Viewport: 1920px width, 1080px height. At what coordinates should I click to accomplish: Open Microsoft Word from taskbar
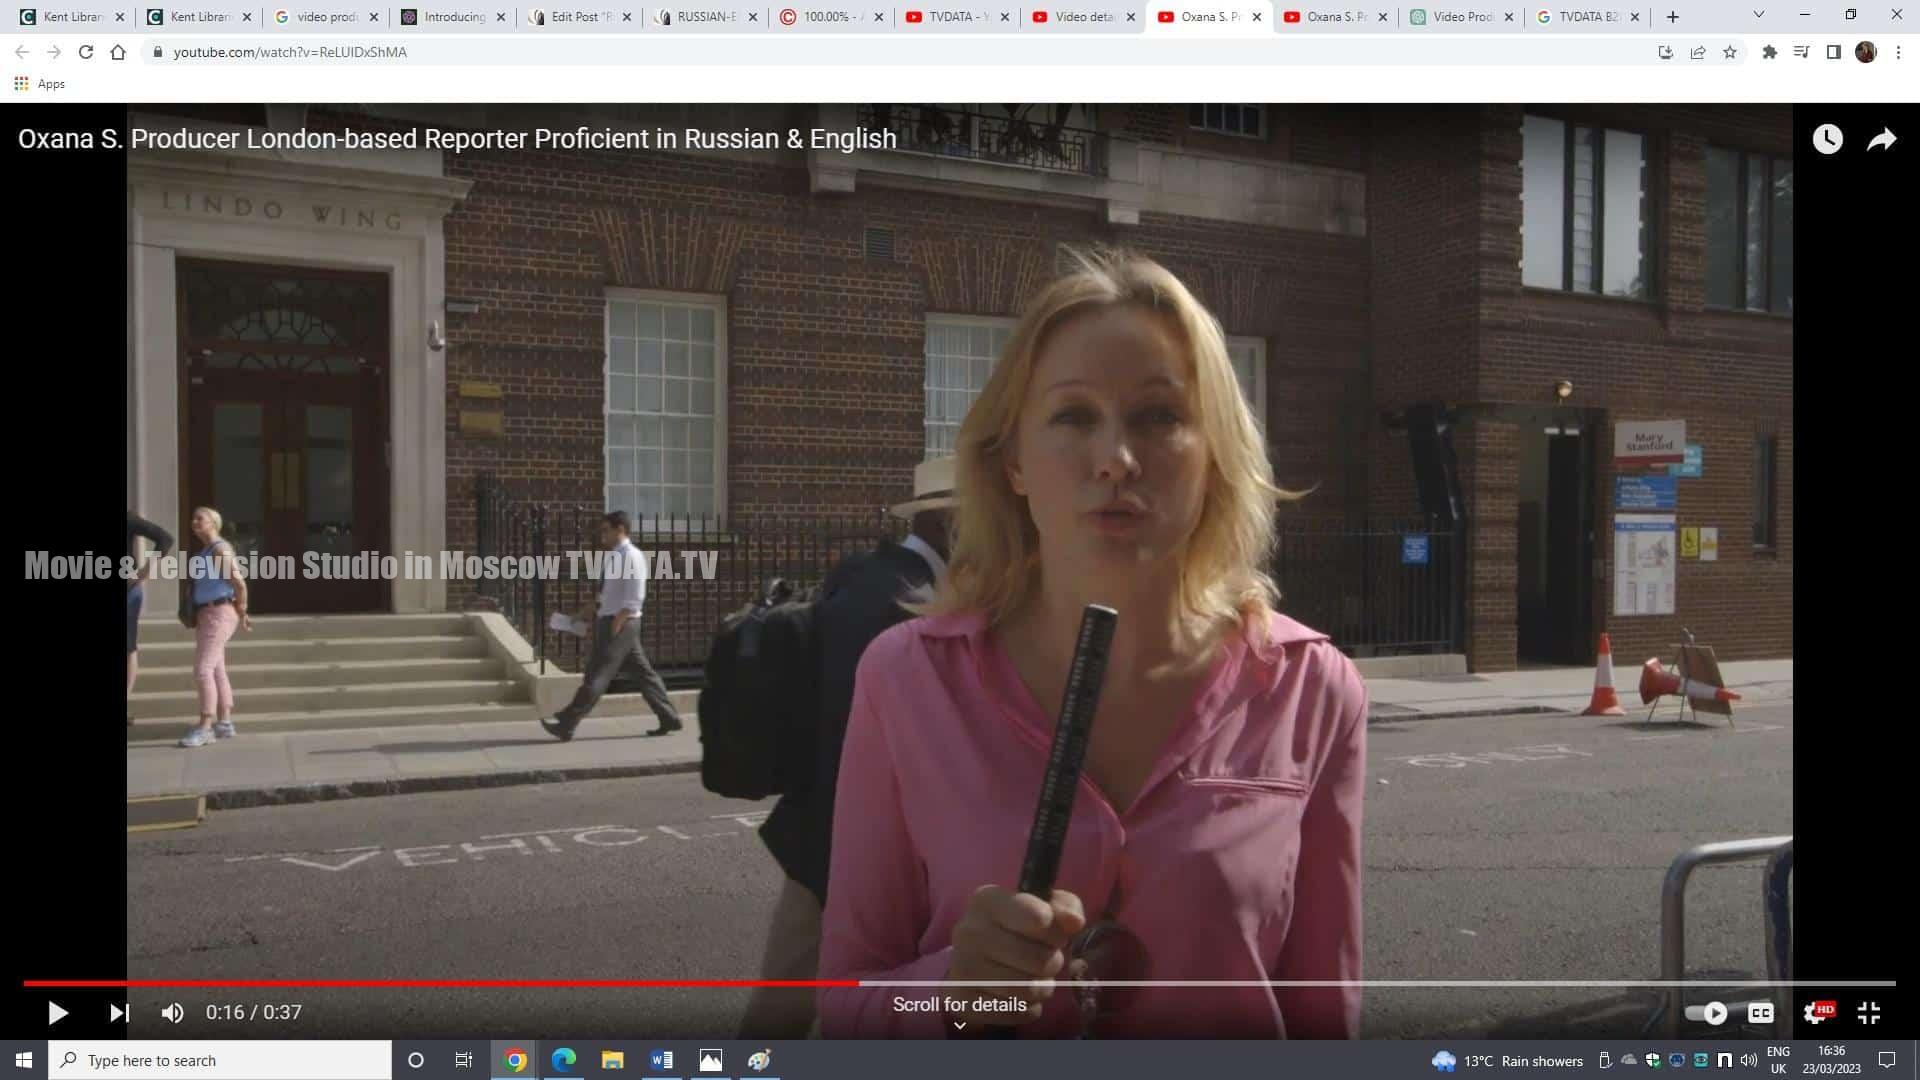661,1060
